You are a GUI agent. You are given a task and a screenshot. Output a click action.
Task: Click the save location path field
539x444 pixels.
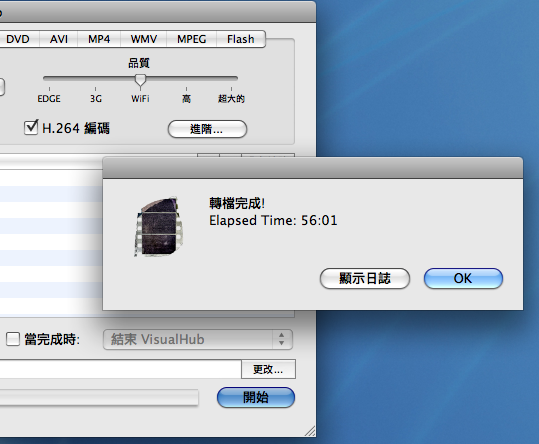[120, 369]
